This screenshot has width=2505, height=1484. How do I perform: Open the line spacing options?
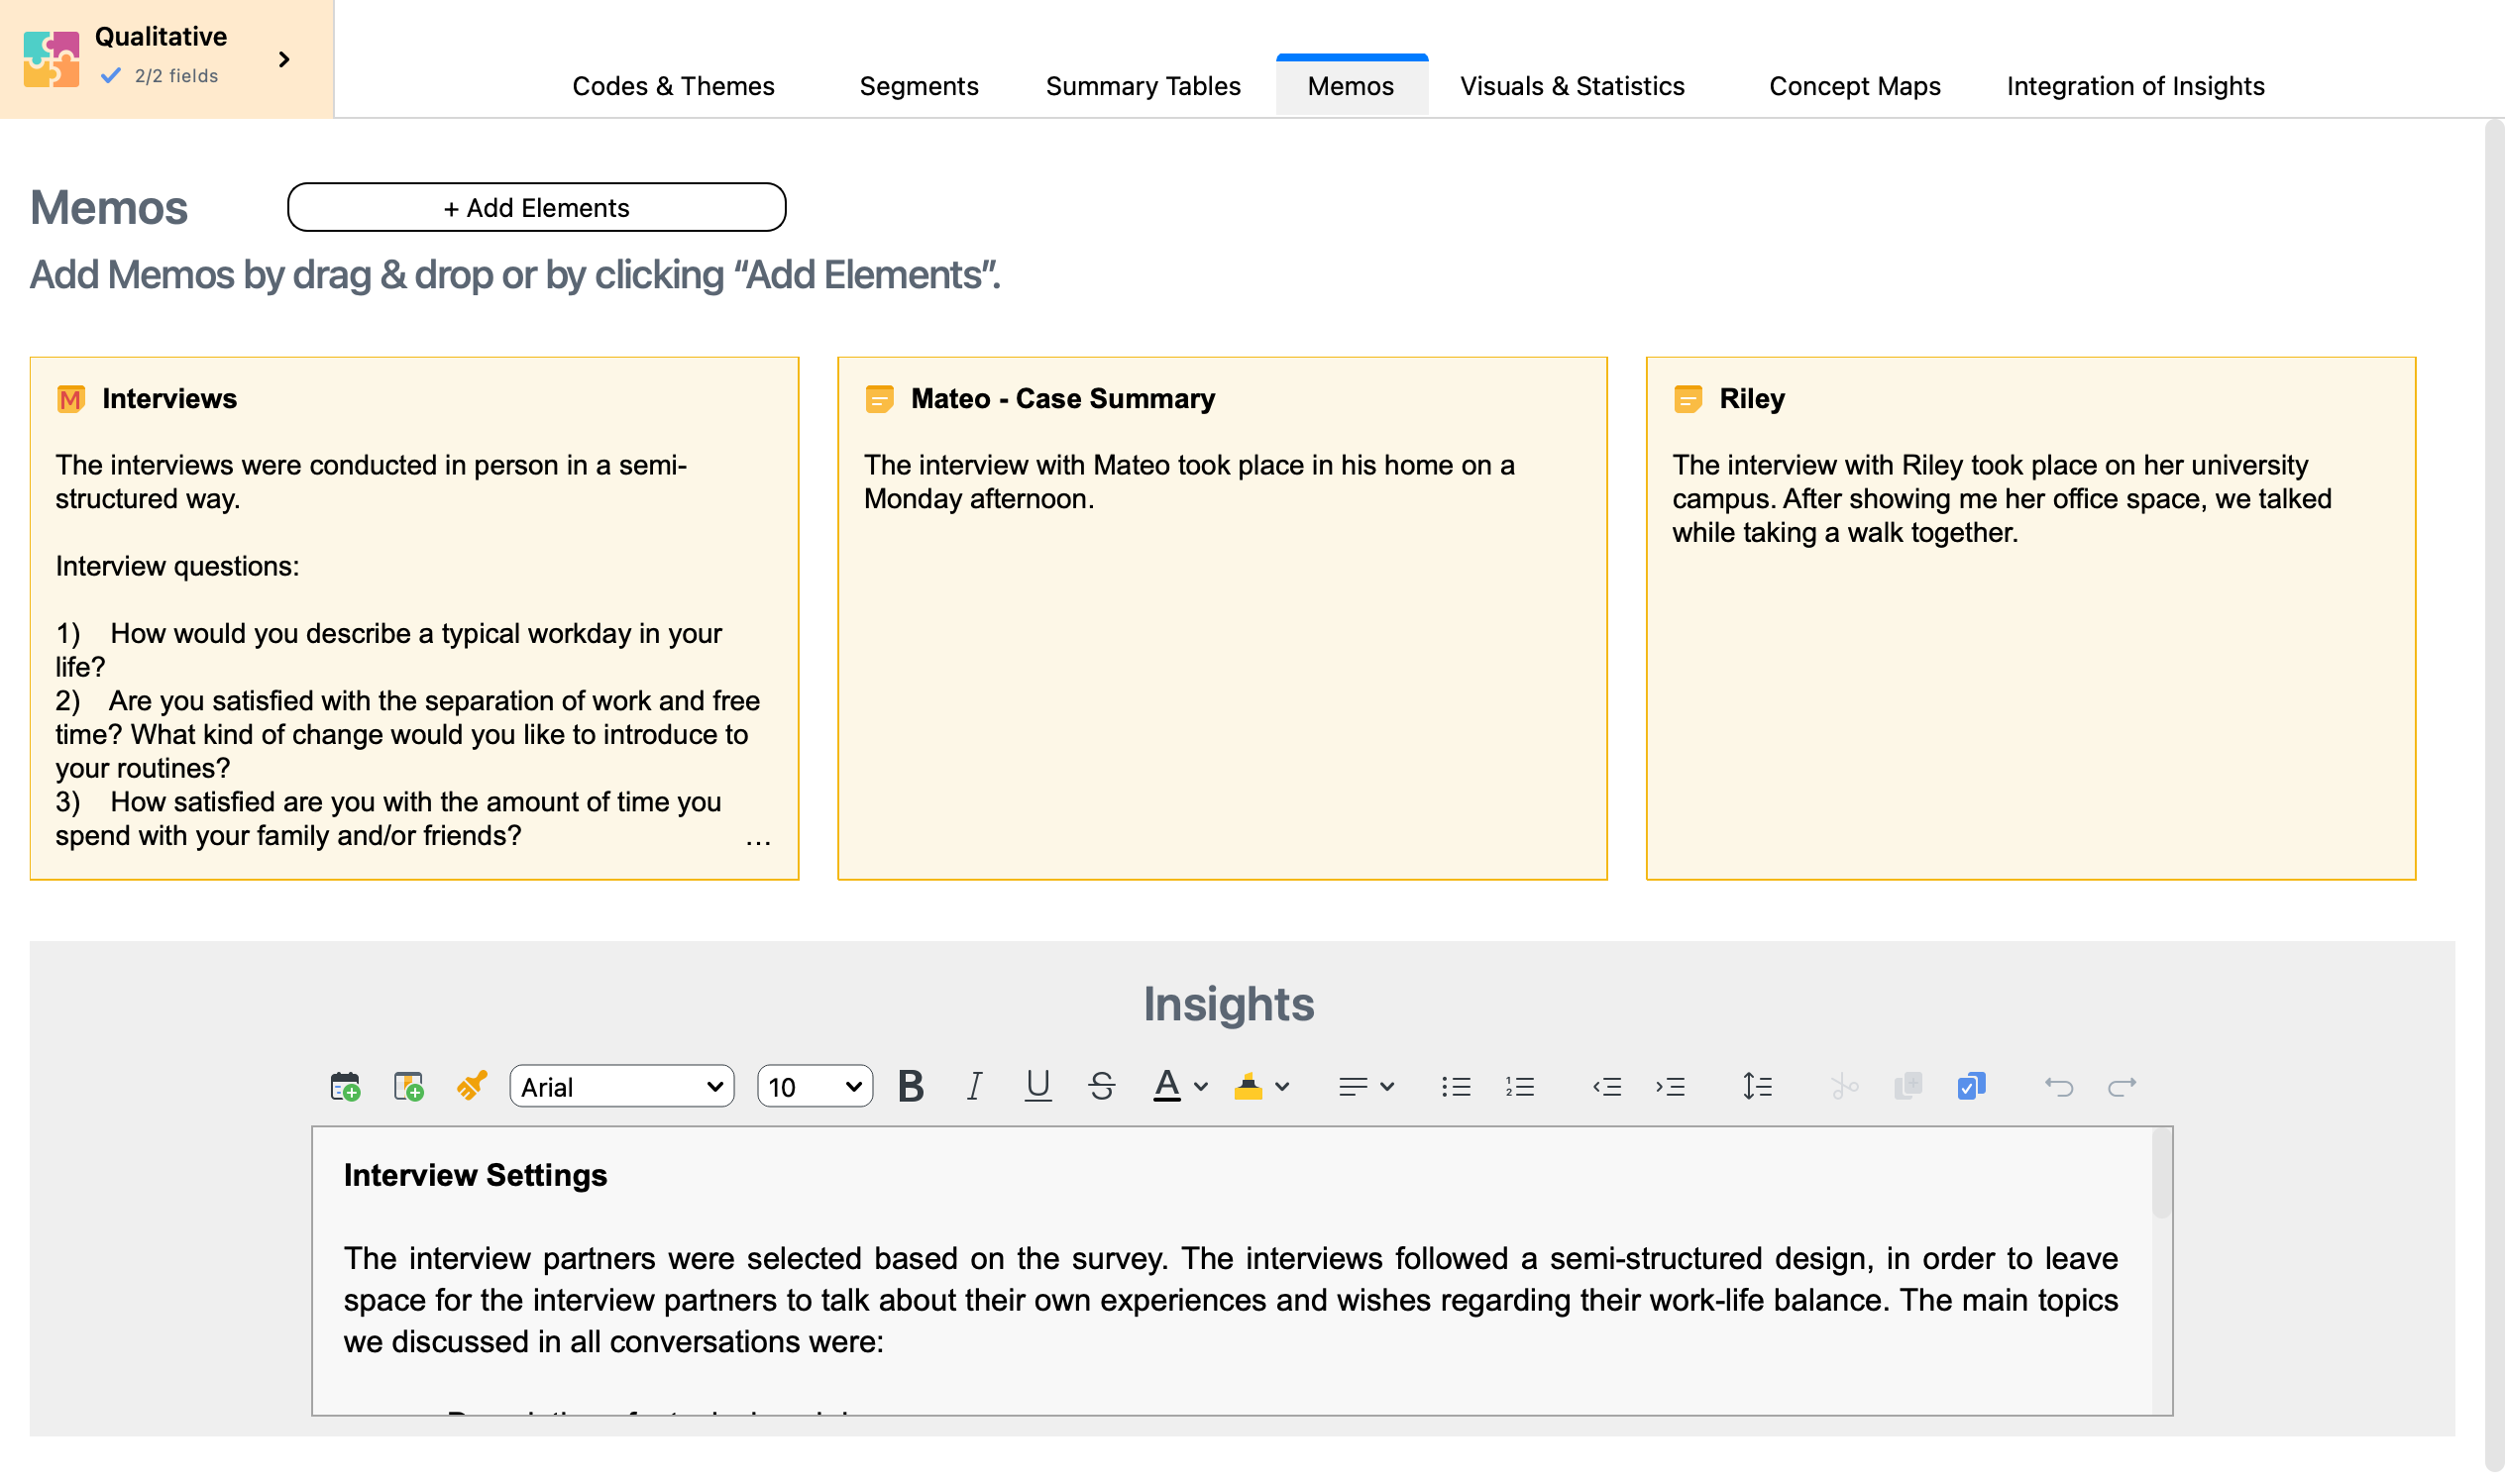(x=1756, y=1086)
